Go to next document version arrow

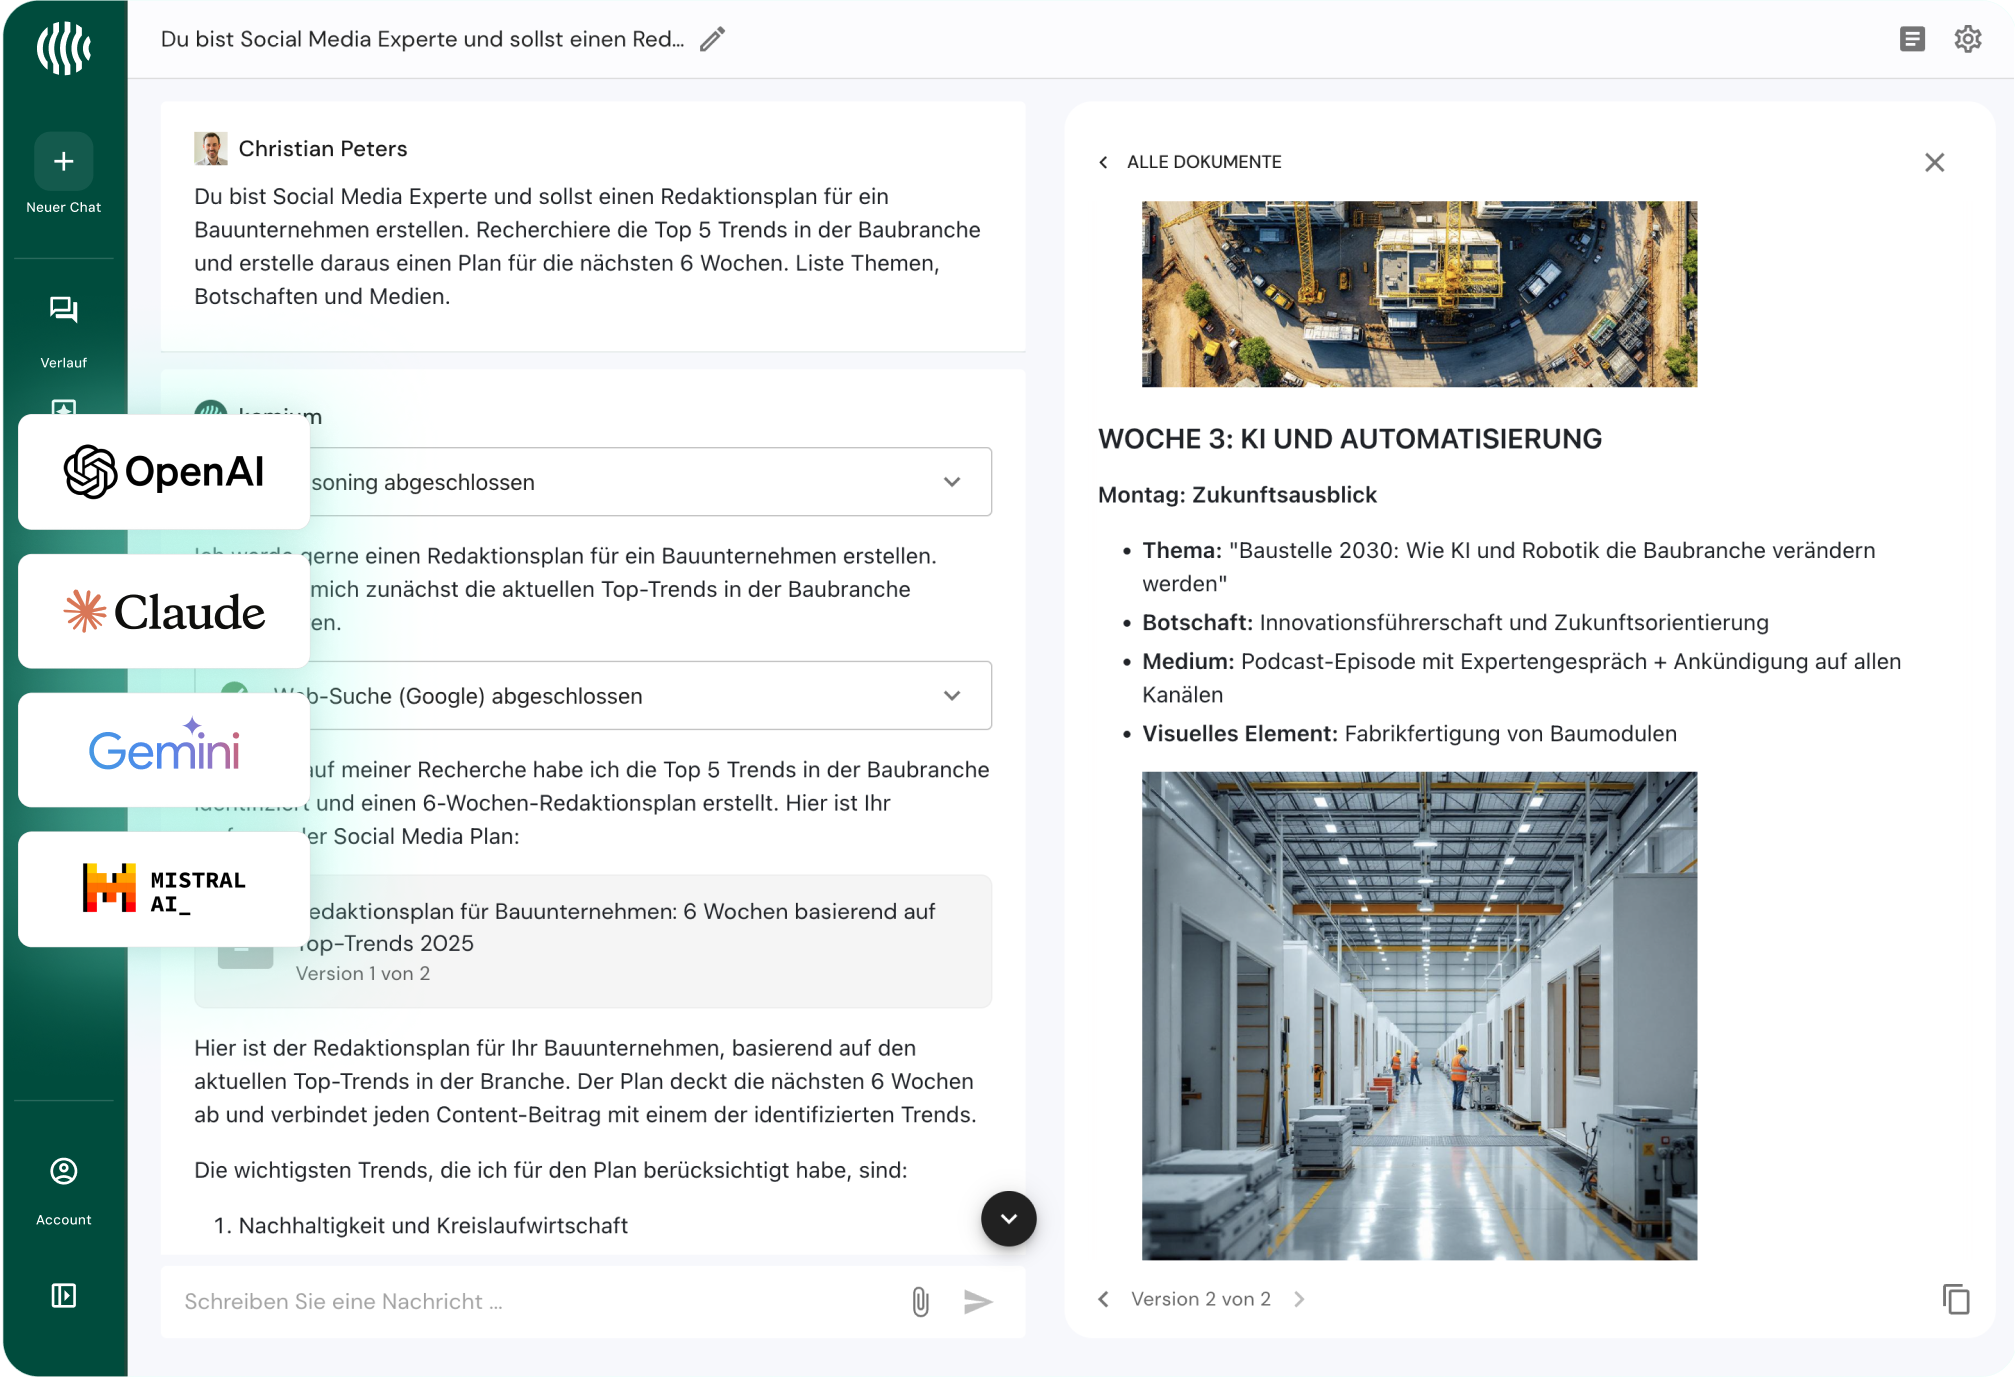[1299, 1299]
